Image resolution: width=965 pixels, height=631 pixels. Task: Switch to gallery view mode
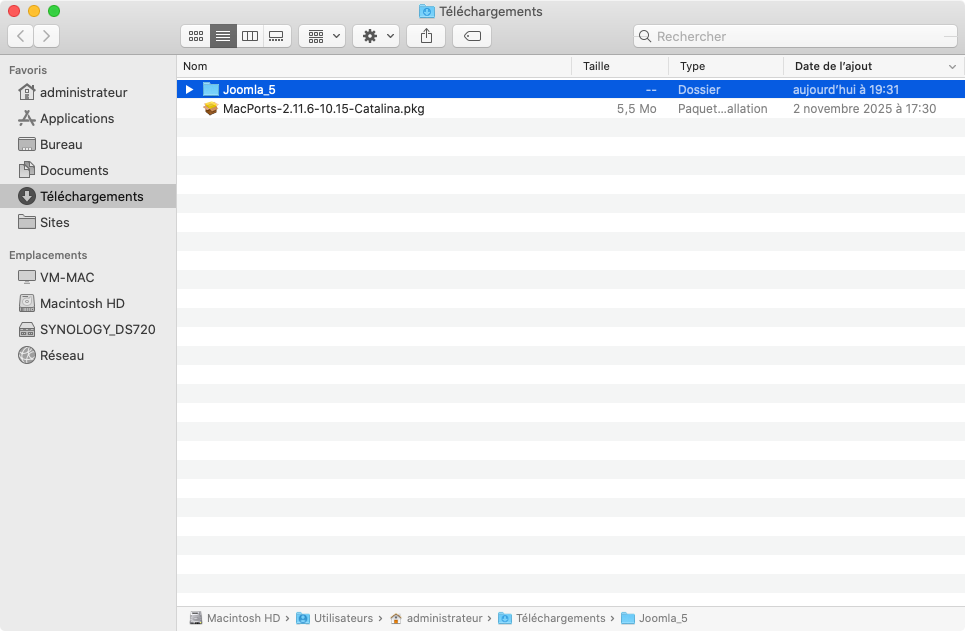tap(277, 36)
